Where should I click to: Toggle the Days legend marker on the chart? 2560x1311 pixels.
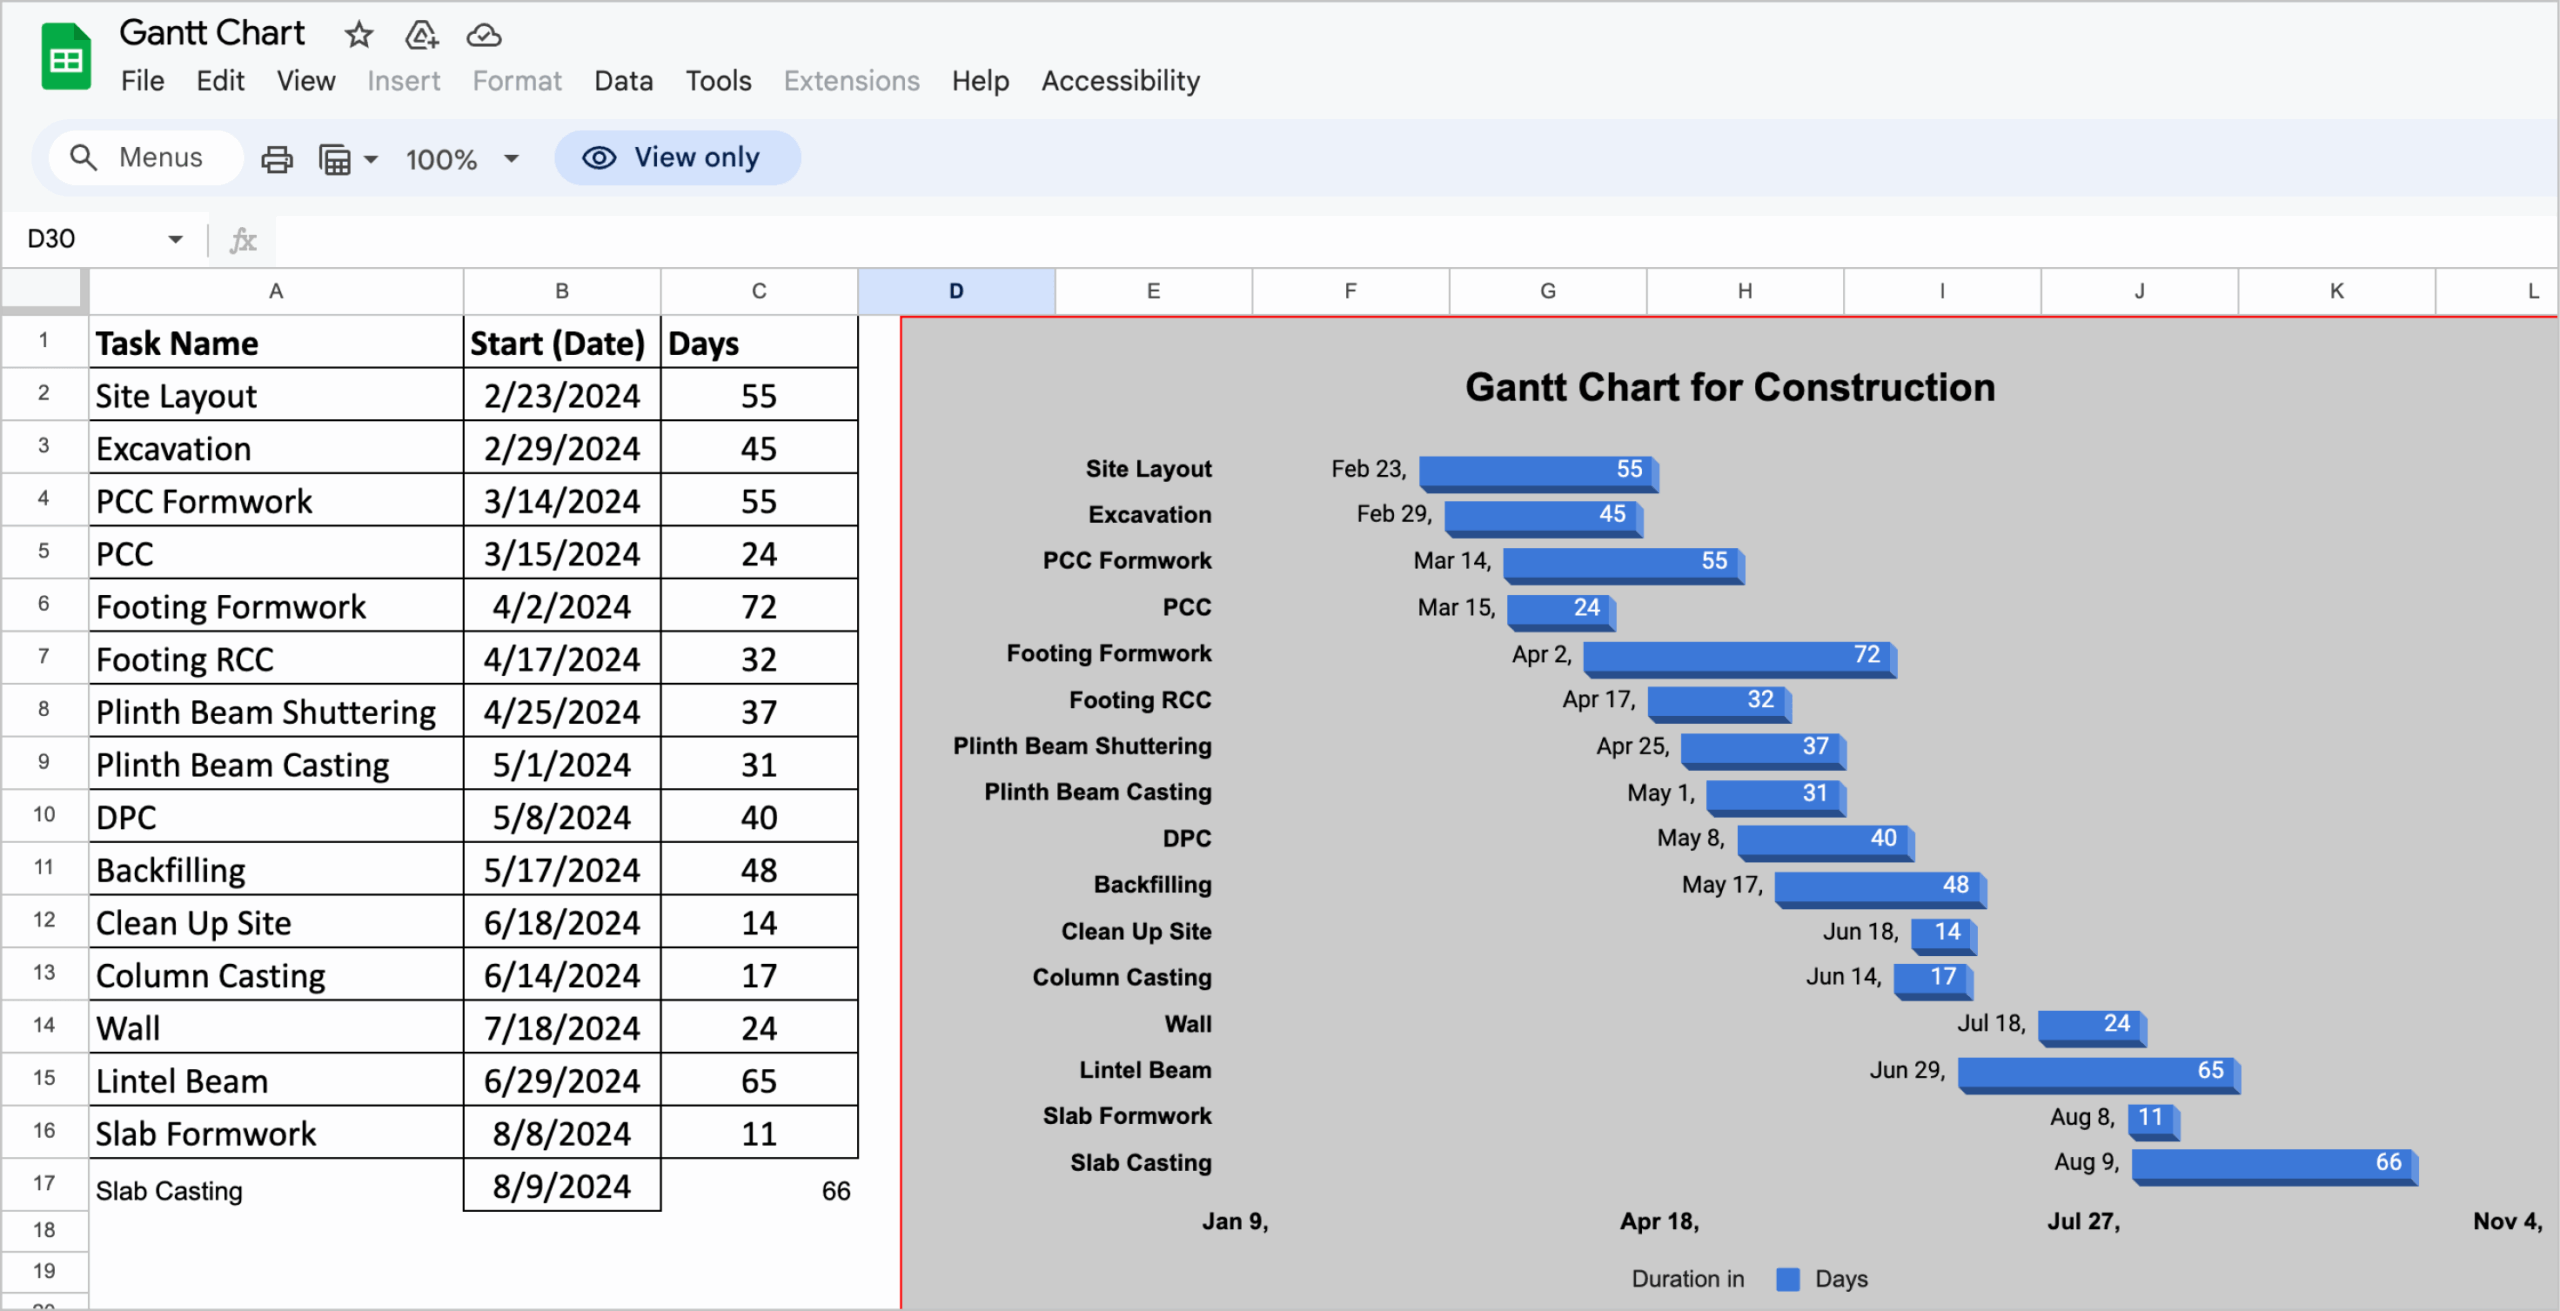[x=1786, y=1278]
